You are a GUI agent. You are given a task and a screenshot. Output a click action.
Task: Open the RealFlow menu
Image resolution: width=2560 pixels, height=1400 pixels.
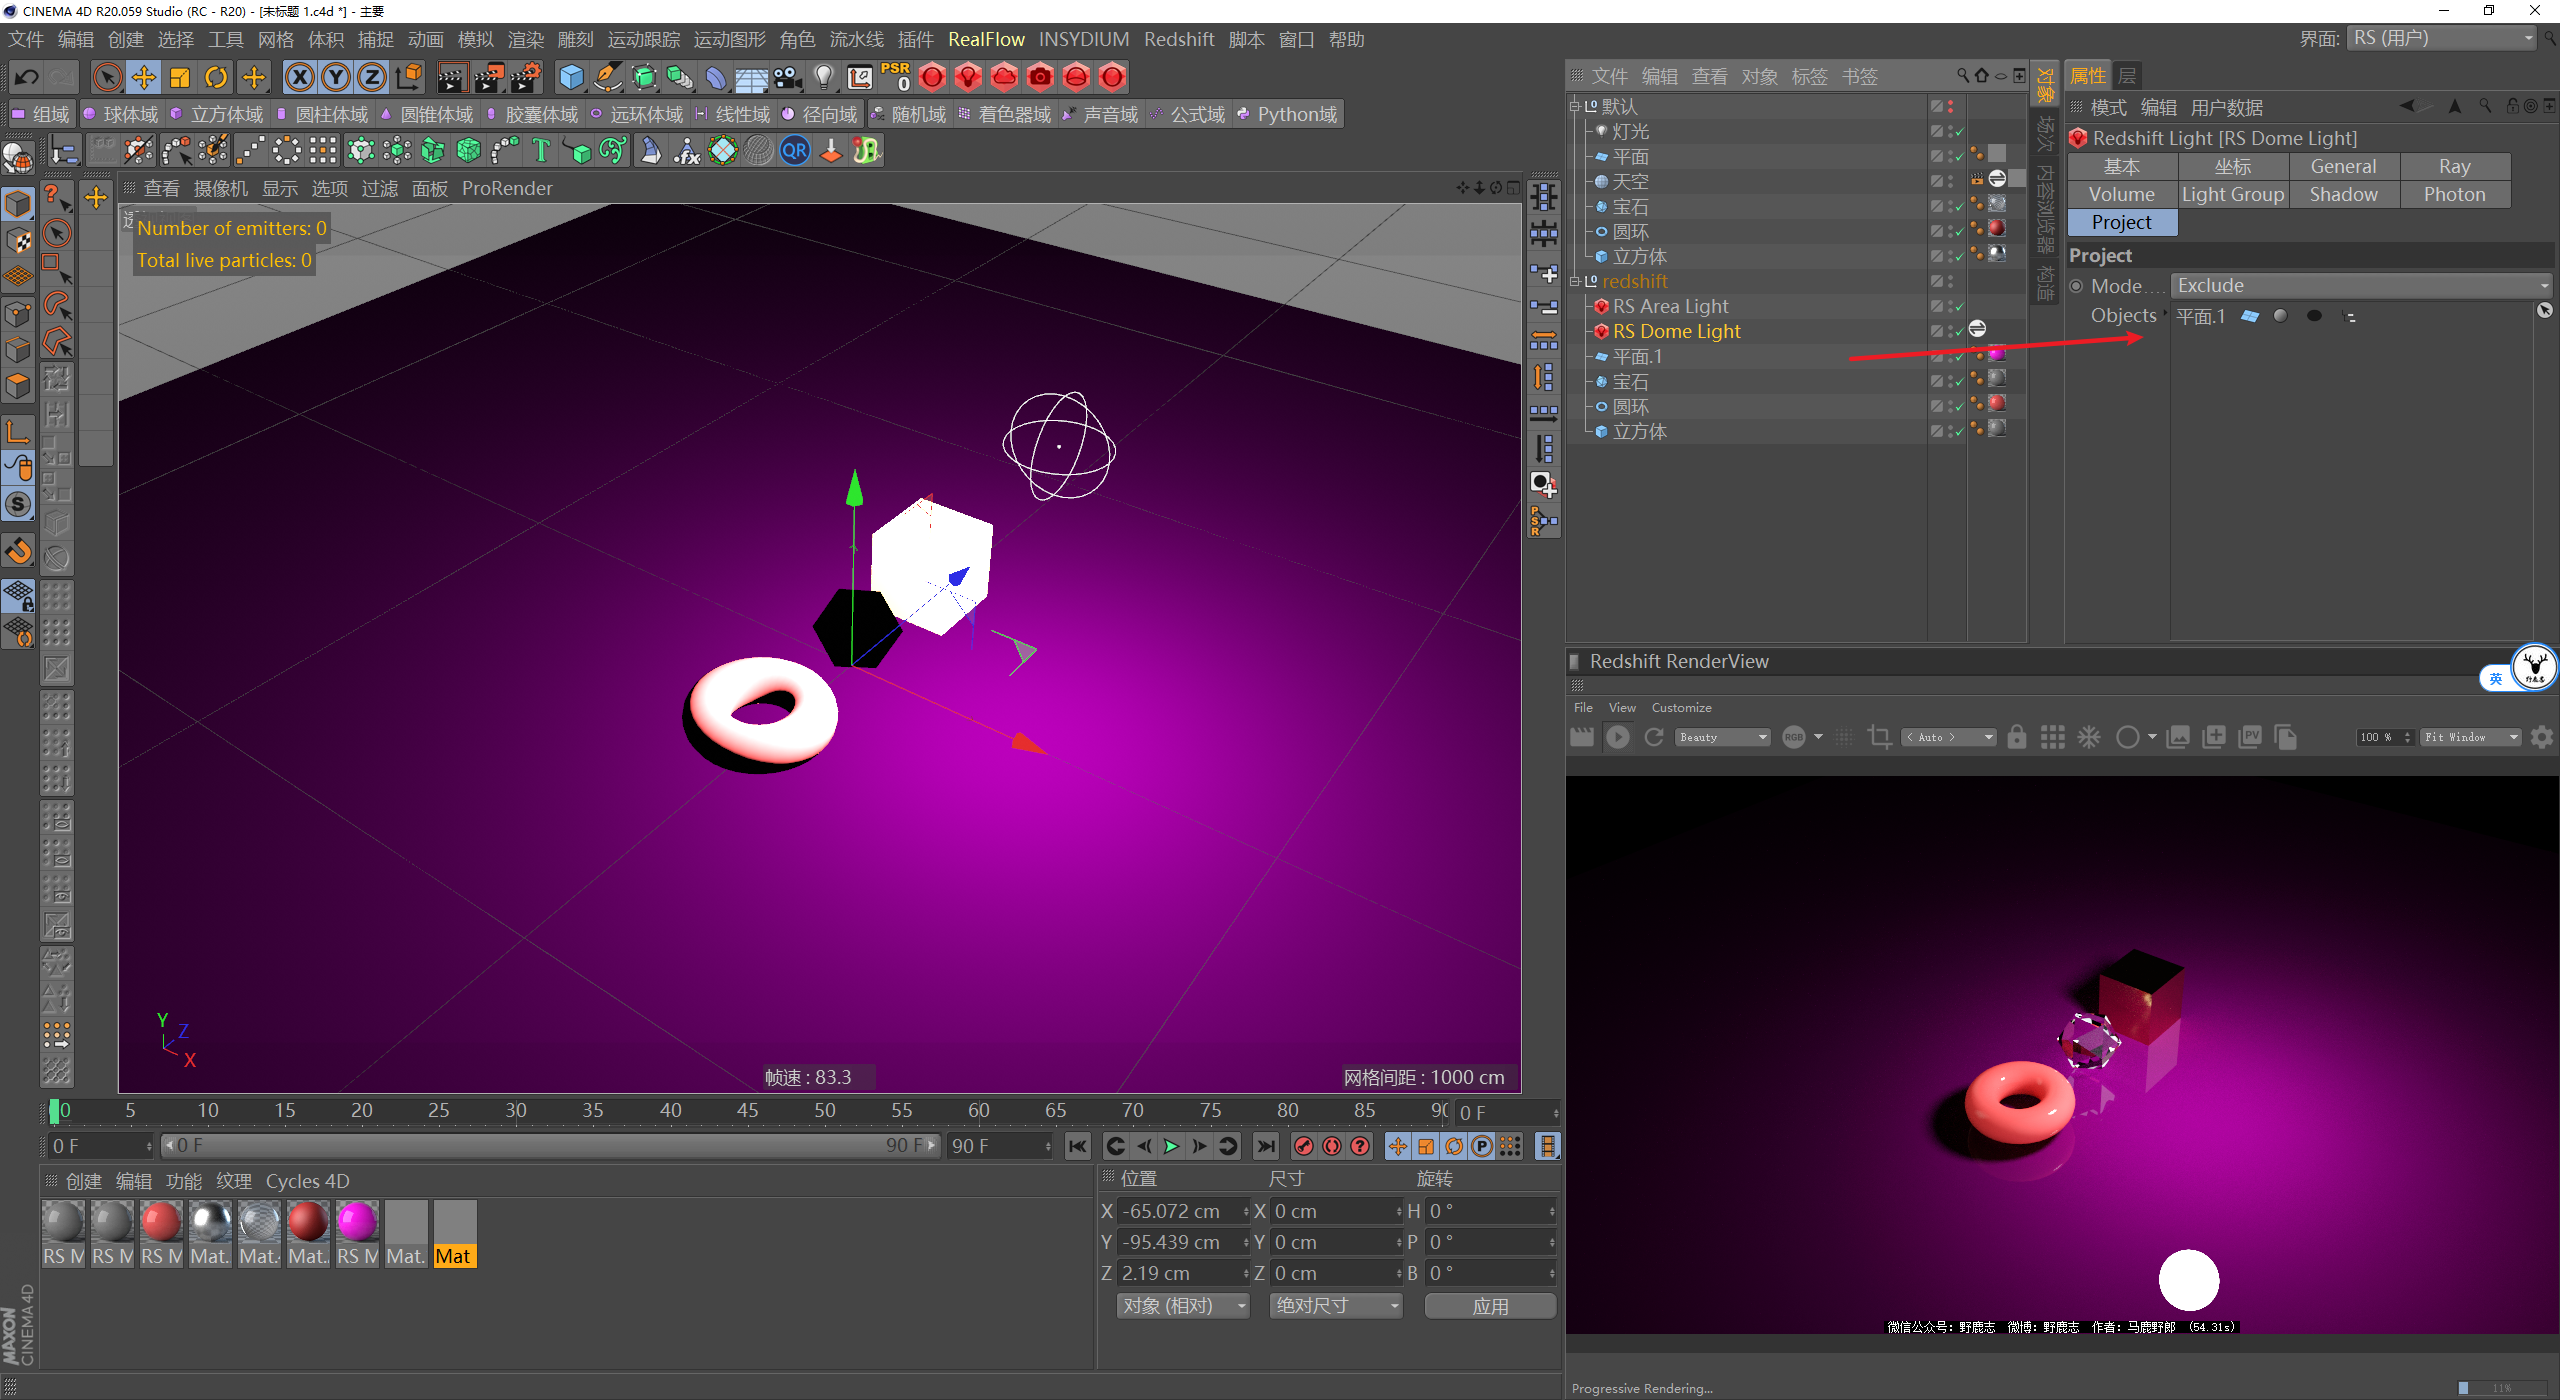click(985, 39)
